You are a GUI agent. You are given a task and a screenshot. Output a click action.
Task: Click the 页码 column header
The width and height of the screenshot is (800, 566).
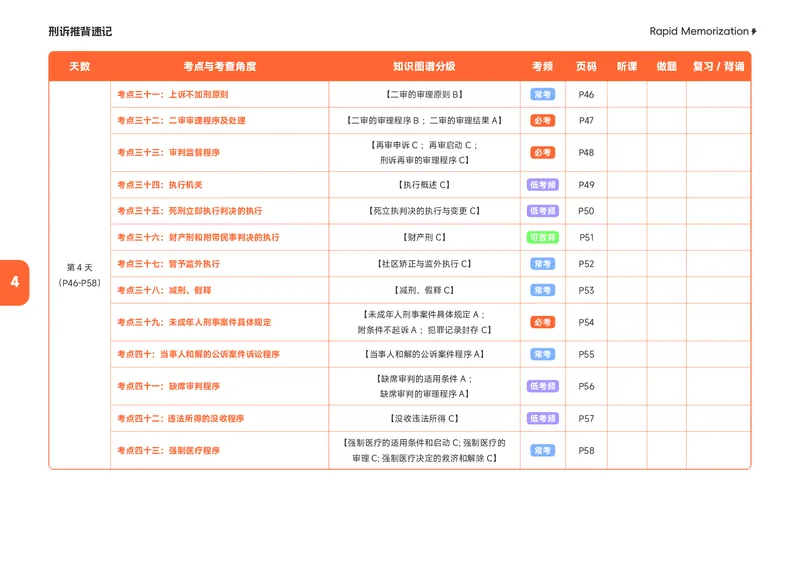[x=586, y=66]
